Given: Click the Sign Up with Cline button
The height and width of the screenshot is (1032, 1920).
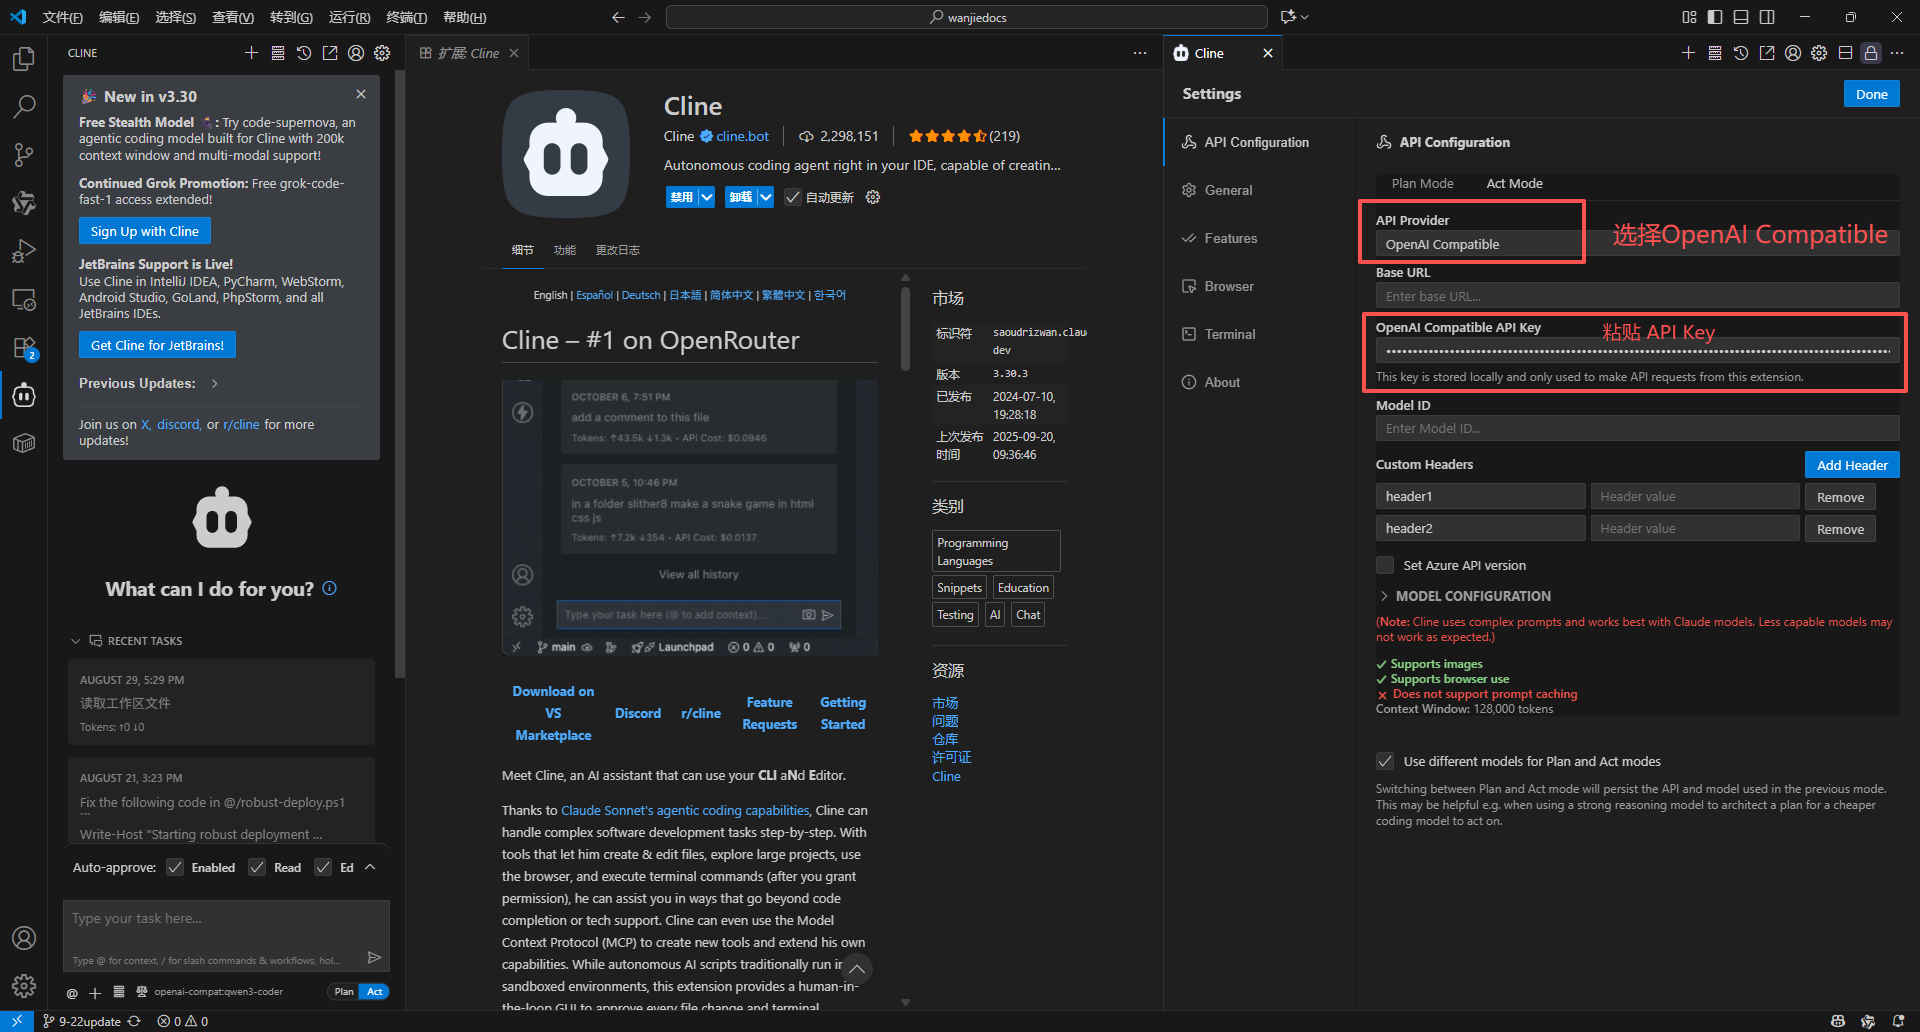Looking at the screenshot, I should [x=145, y=231].
